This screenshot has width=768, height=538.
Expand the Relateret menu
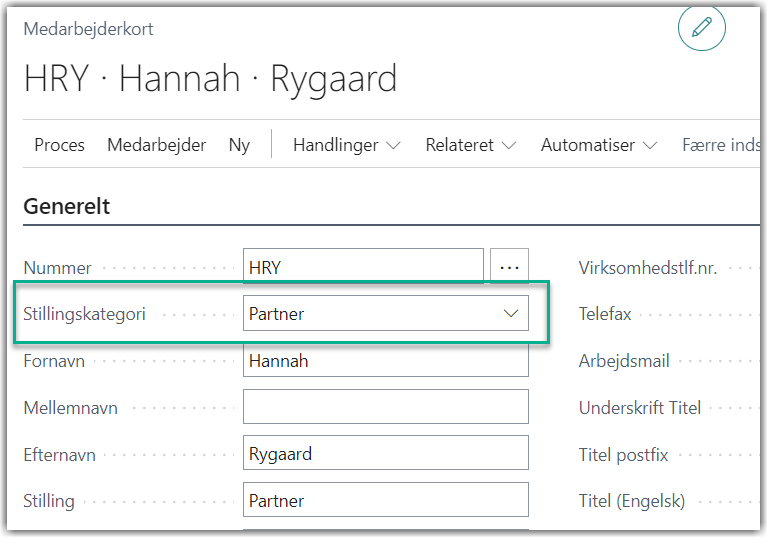[x=470, y=145]
